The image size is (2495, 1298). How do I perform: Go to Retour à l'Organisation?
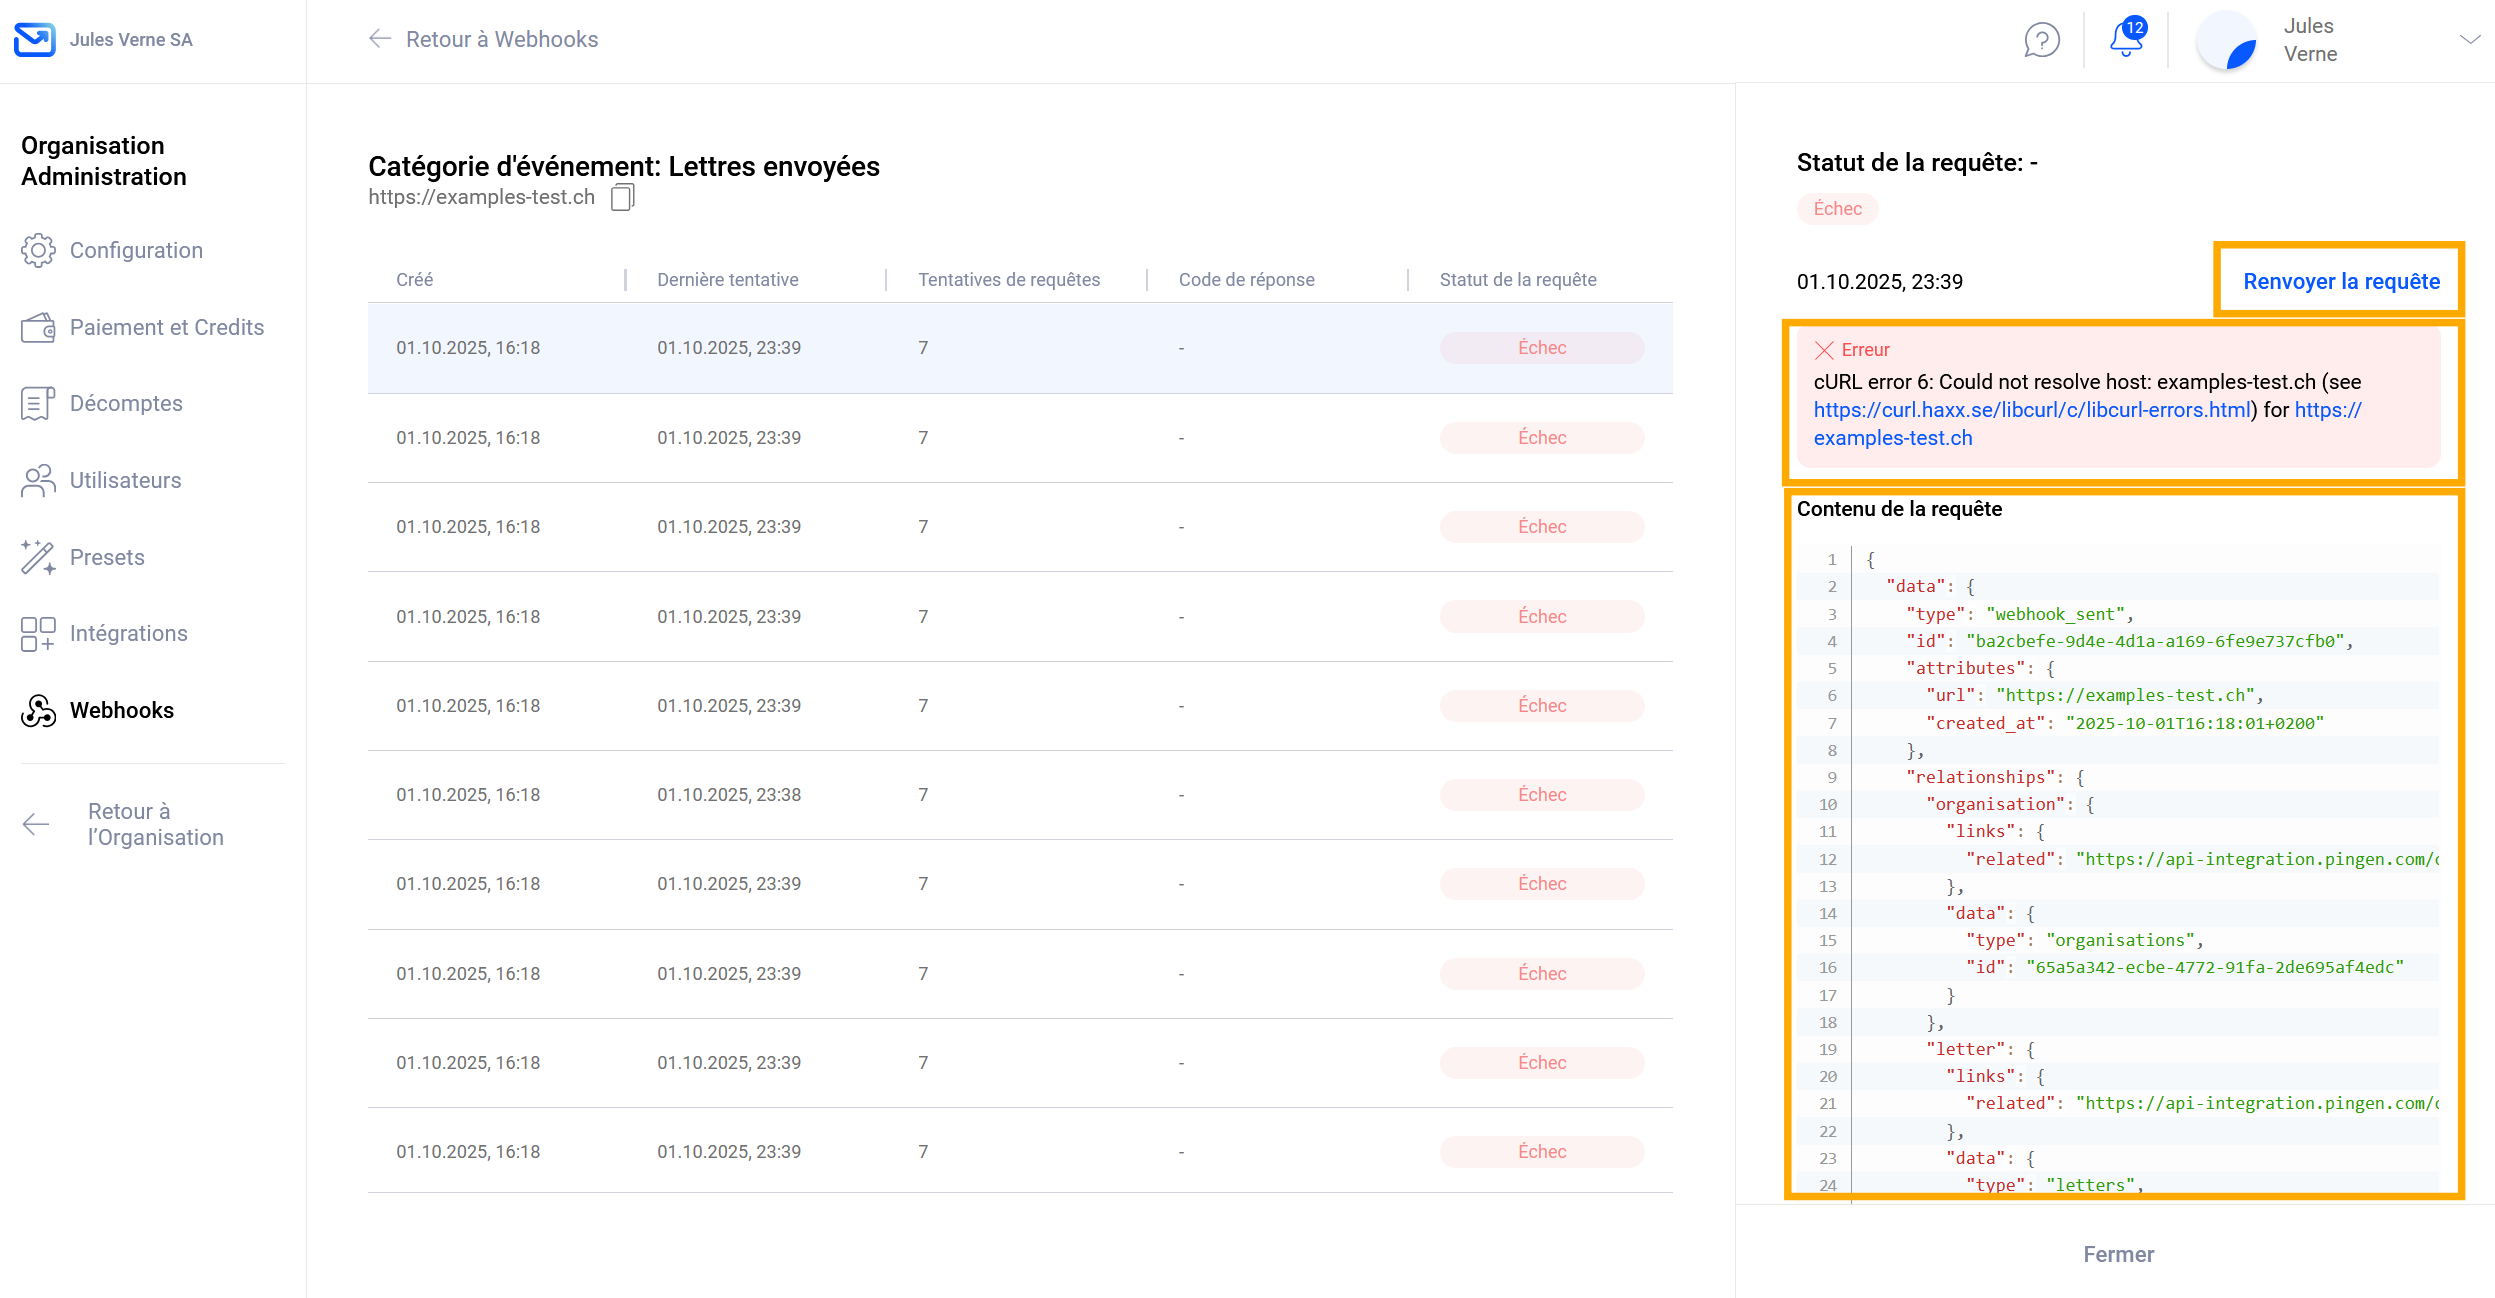(155, 824)
